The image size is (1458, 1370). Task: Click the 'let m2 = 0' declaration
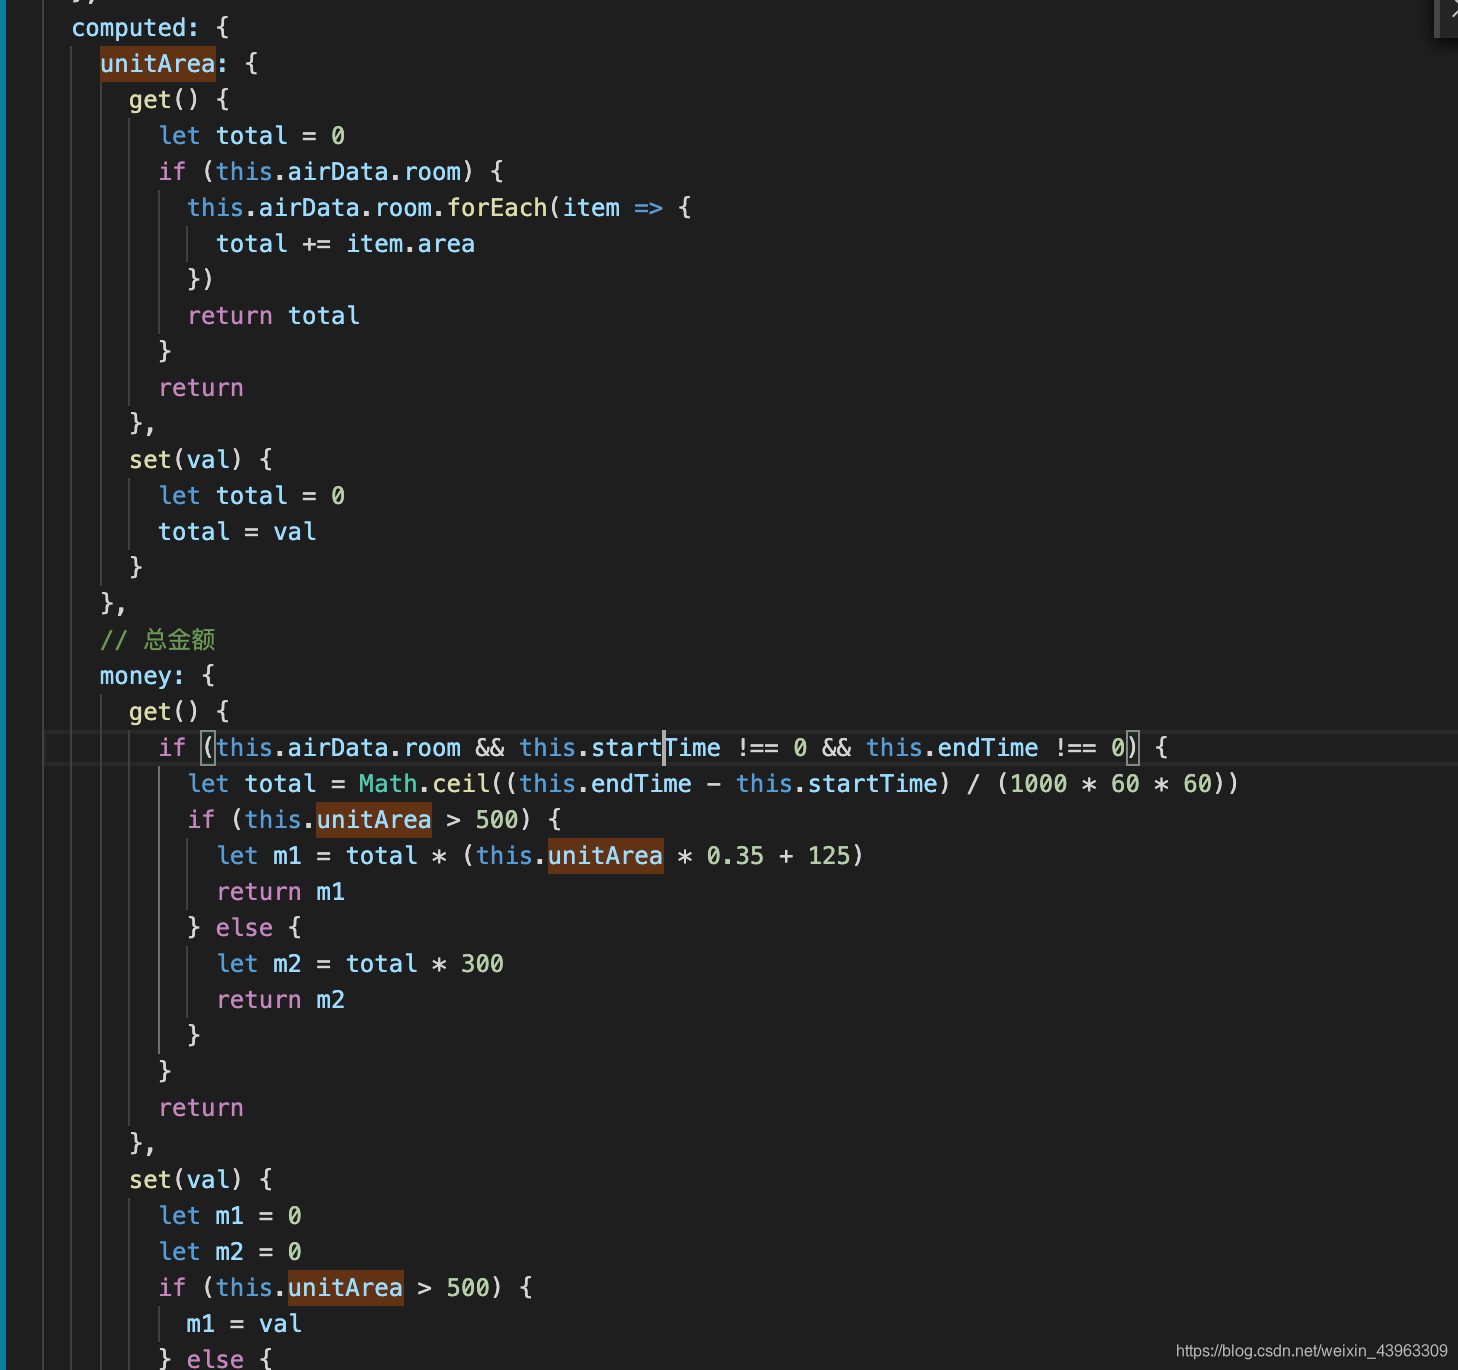click(230, 1252)
